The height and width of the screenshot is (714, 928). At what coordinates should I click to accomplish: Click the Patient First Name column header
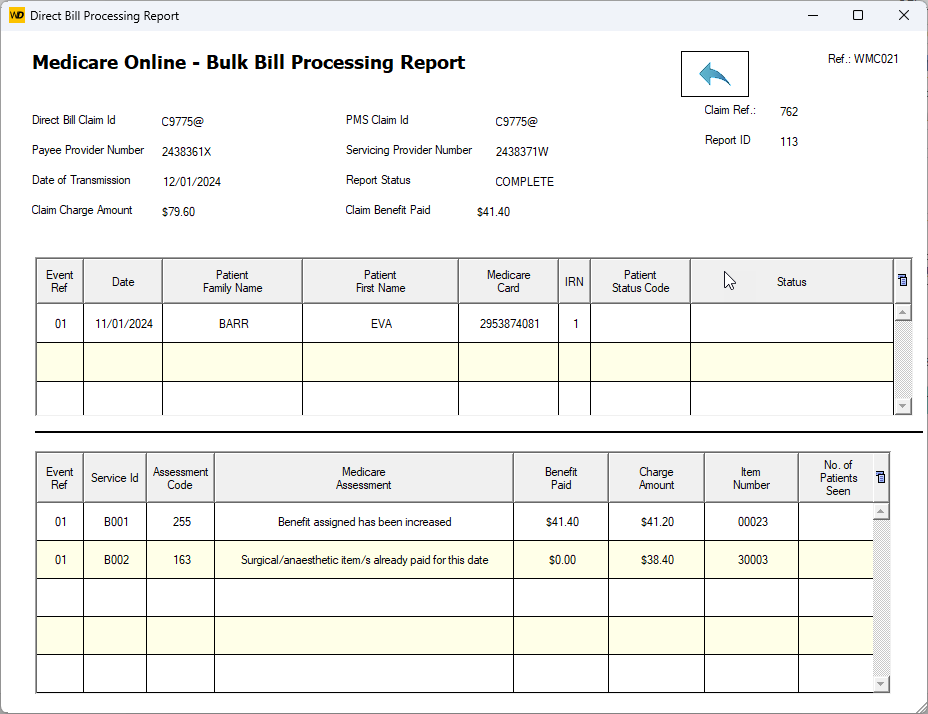coord(380,282)
